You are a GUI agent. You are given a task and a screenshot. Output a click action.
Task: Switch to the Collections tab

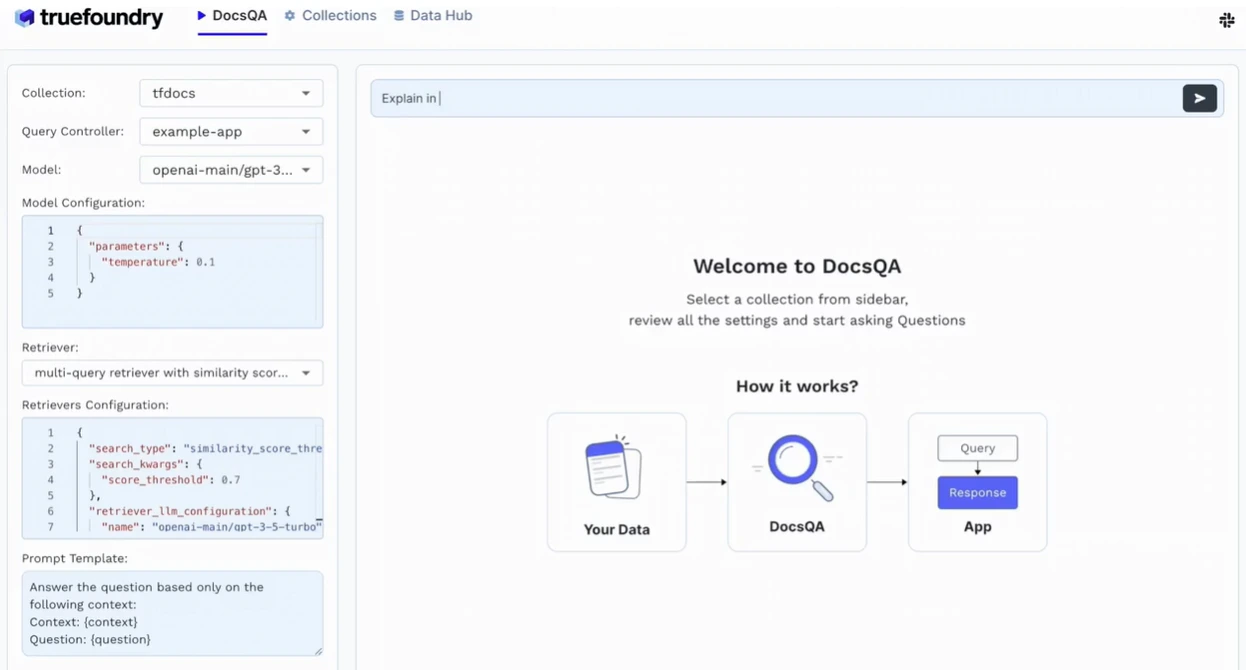coord(330,16)
